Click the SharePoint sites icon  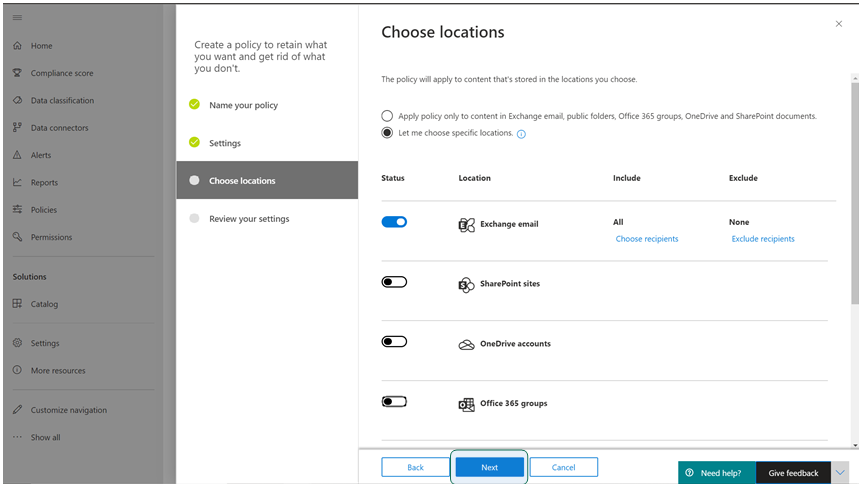pos(466,285)
